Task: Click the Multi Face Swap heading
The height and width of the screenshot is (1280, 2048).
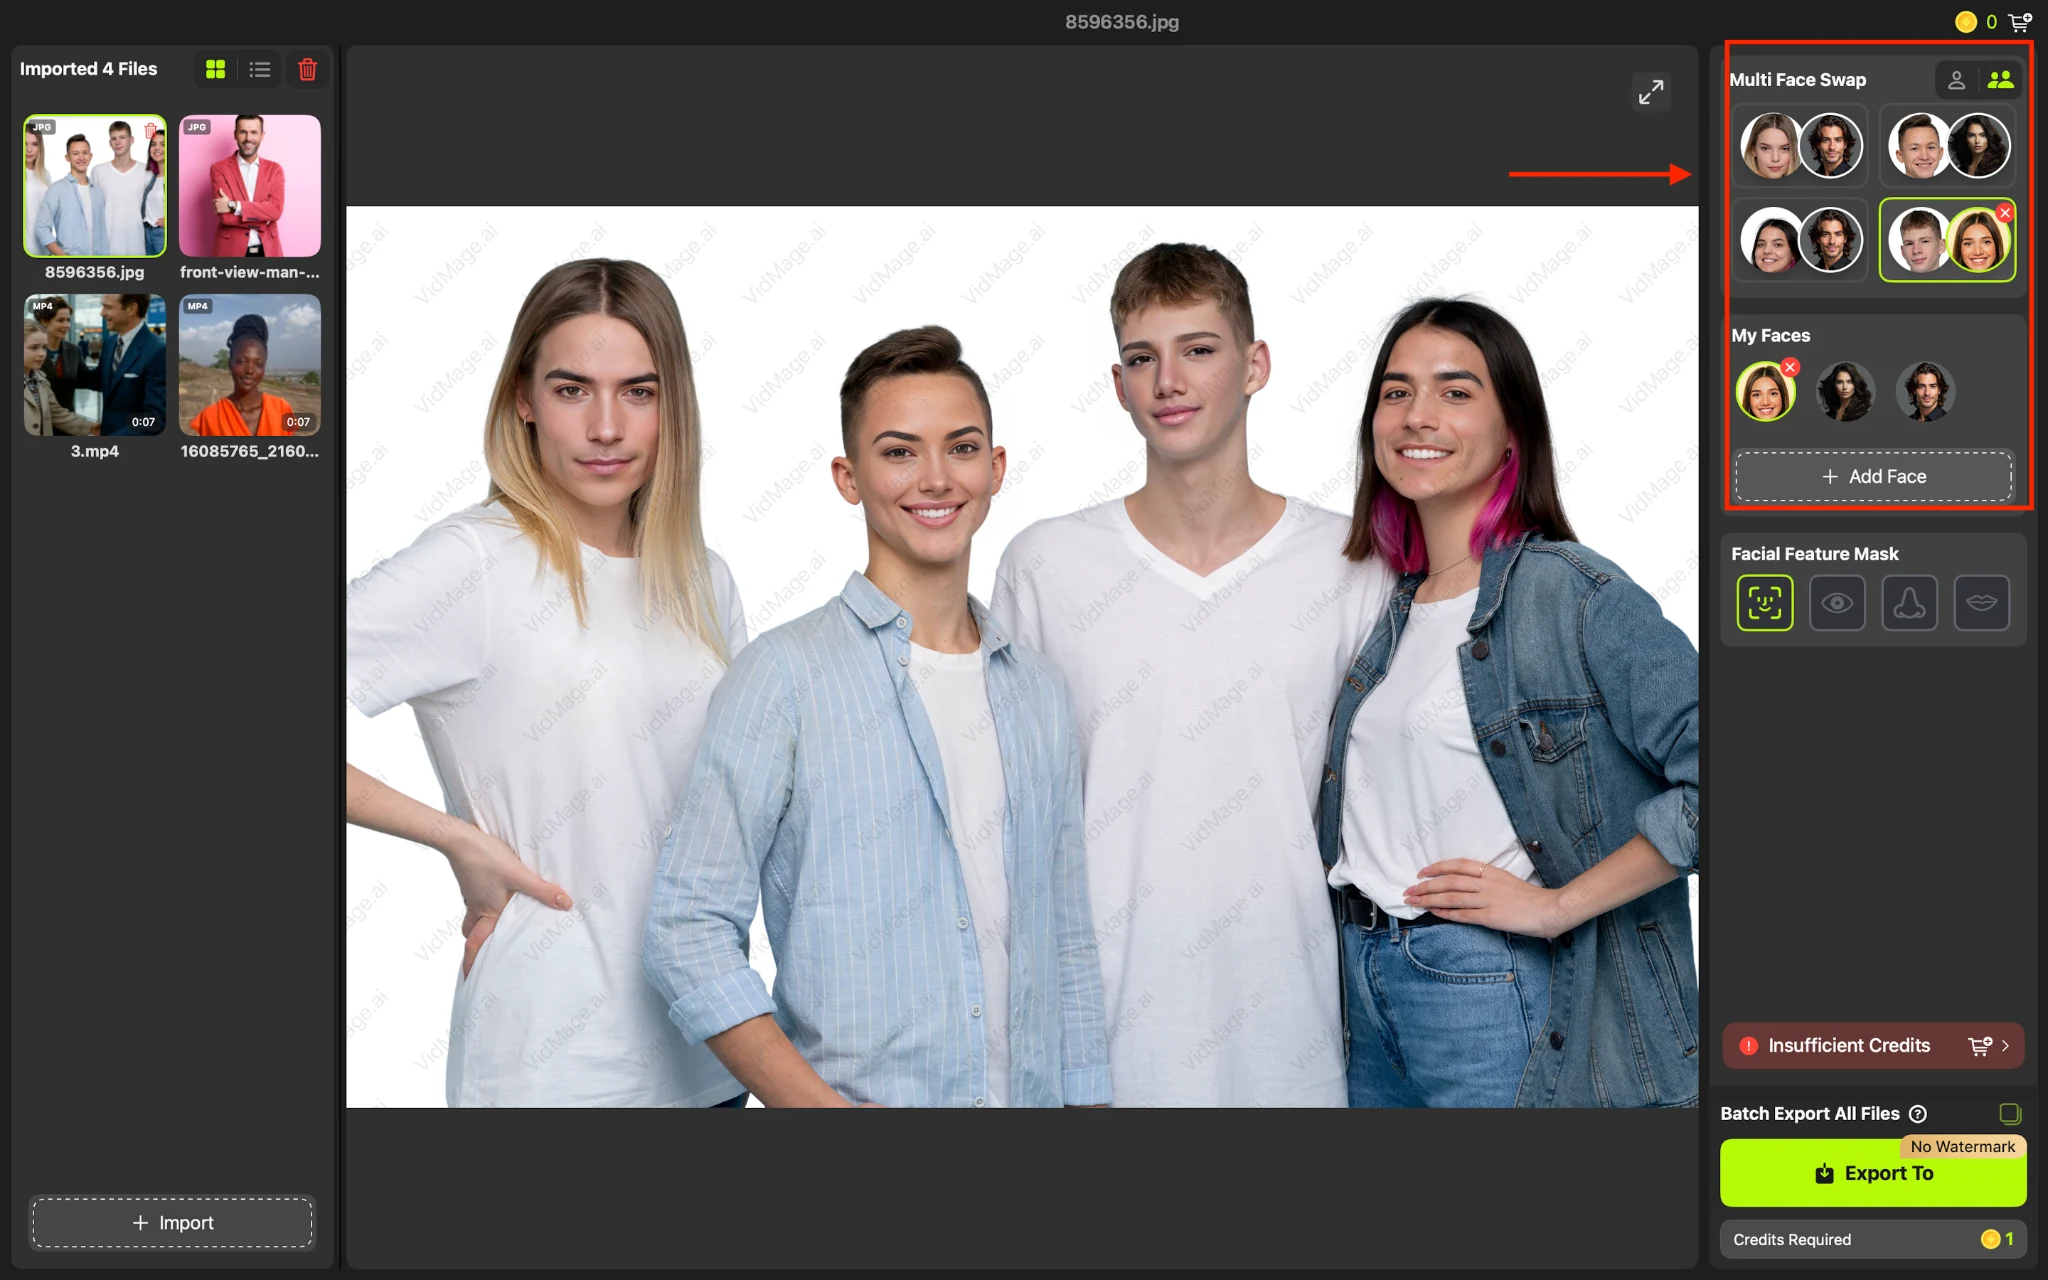Action: point(1798,80)
